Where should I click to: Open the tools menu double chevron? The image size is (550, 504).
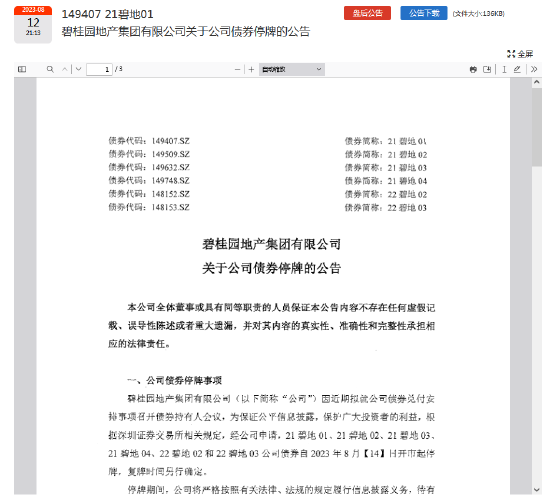[534, 69]
